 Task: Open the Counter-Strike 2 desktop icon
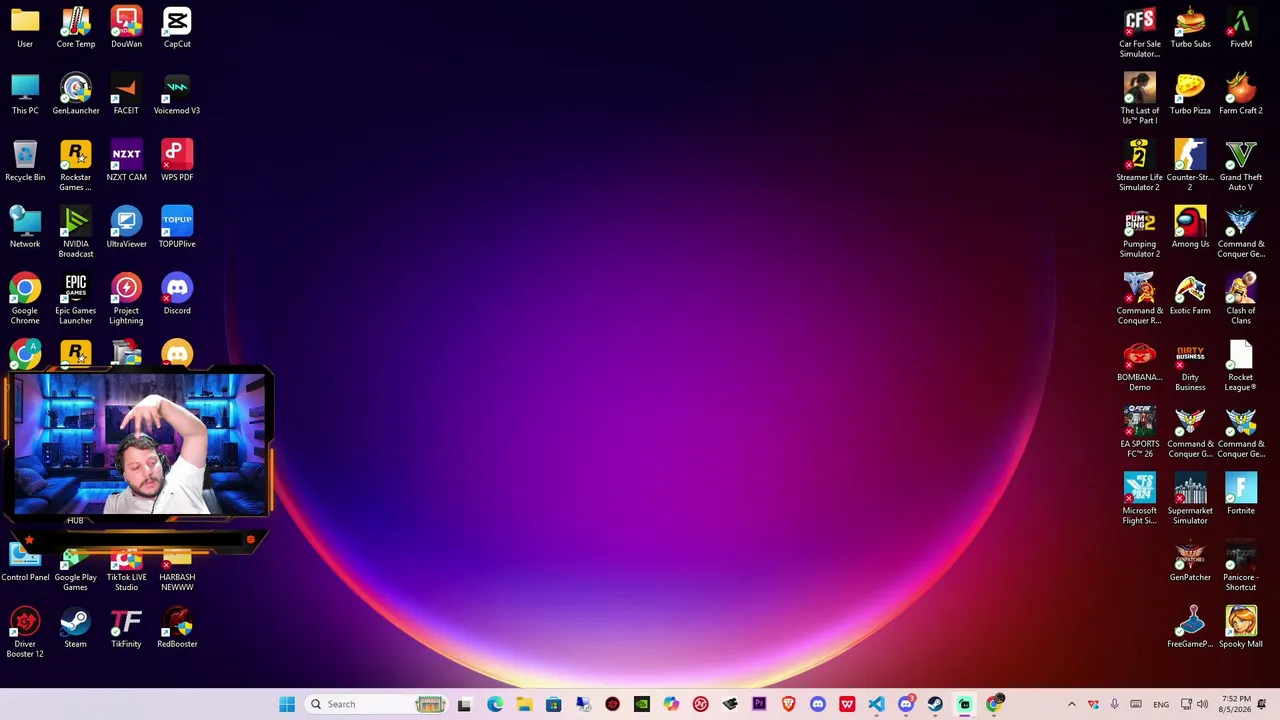1190,166
